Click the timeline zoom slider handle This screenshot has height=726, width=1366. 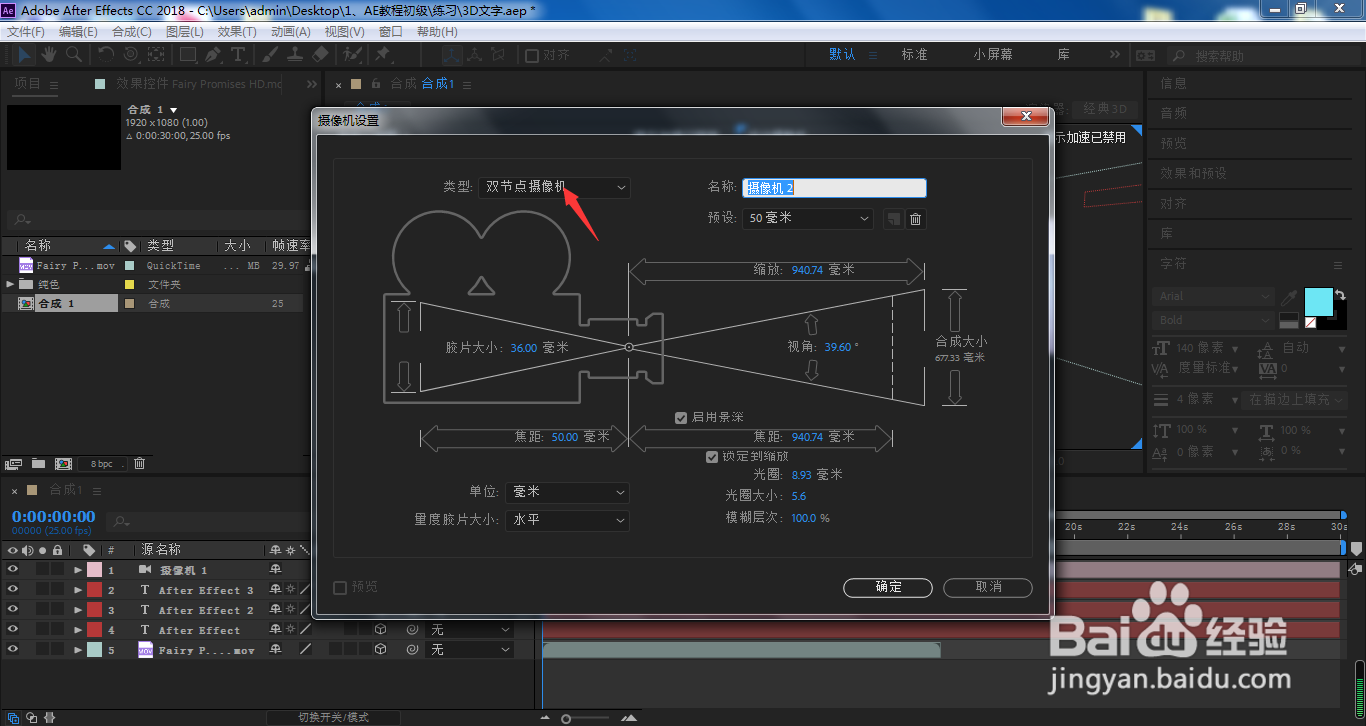point(566,719)
